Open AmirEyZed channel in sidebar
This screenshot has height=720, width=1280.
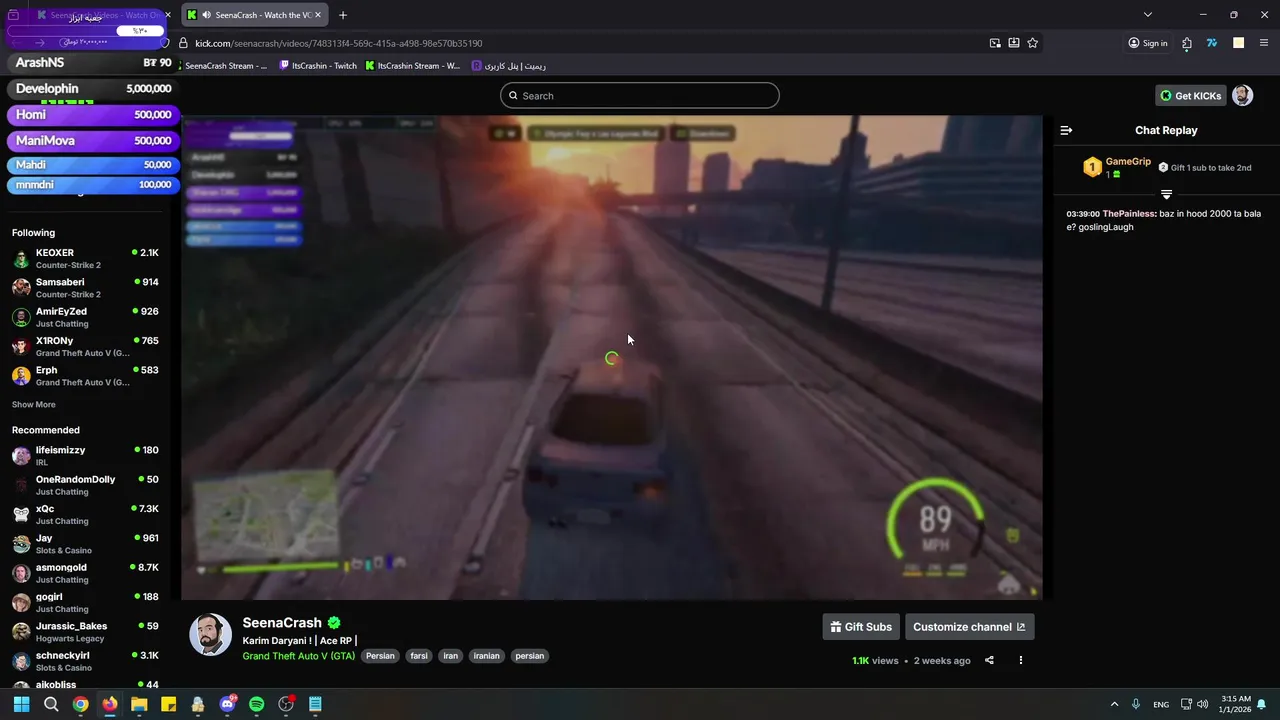[x=86, y=317]
